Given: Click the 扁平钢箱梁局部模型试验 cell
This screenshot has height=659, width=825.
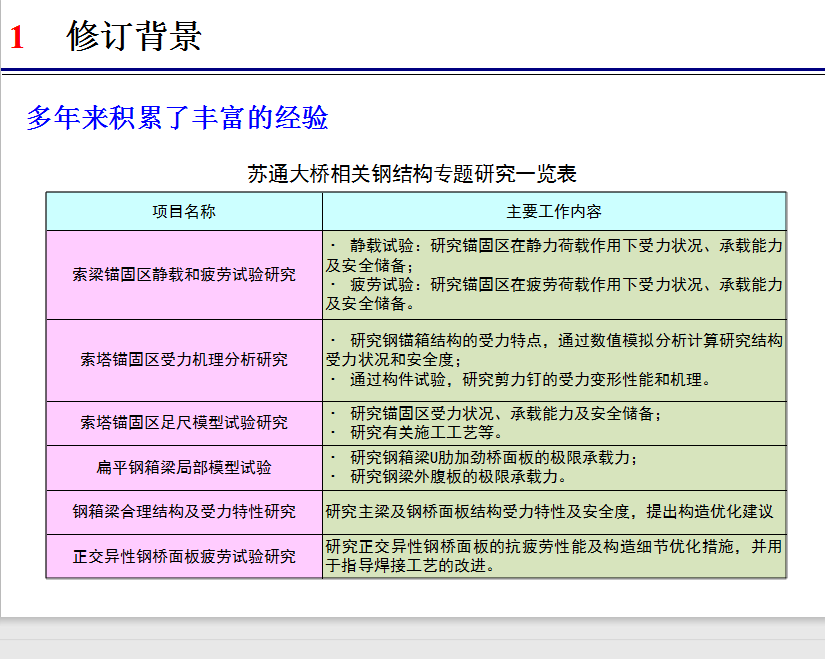Looking at the screenshot, I should [184, 467].
